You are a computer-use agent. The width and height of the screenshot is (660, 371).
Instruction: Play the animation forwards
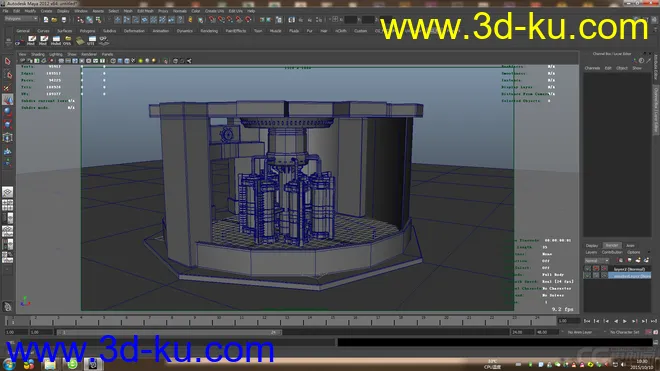(625, 321)
